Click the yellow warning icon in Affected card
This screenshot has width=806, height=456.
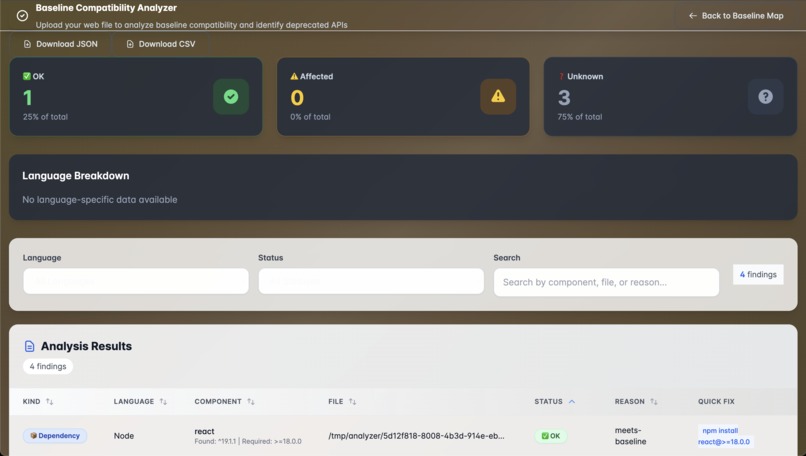[498, 97]
